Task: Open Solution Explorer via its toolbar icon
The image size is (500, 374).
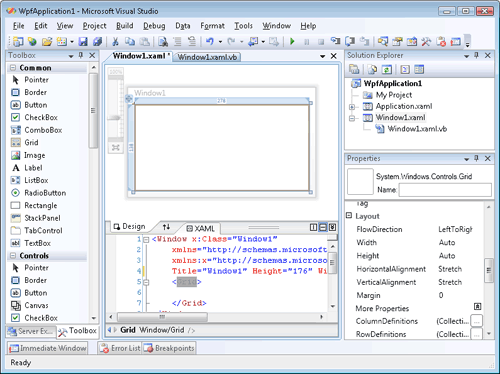Action: pyautogui.click(x=383, y=42)
